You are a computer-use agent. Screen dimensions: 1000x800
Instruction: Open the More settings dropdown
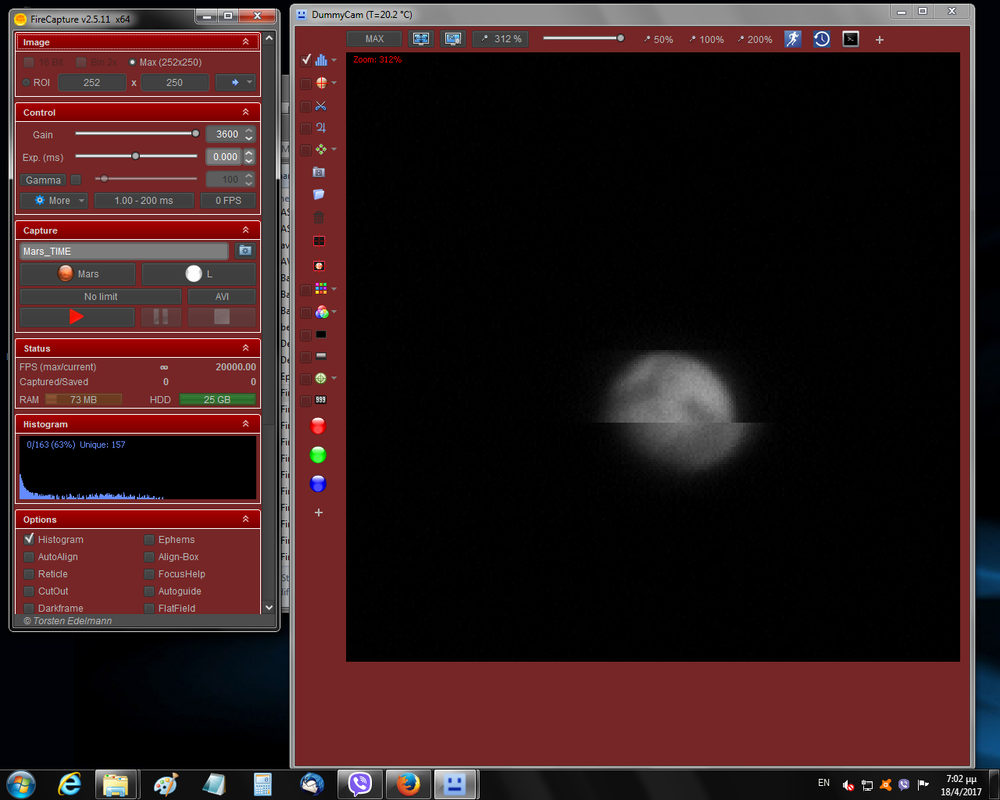coord(54,200)
